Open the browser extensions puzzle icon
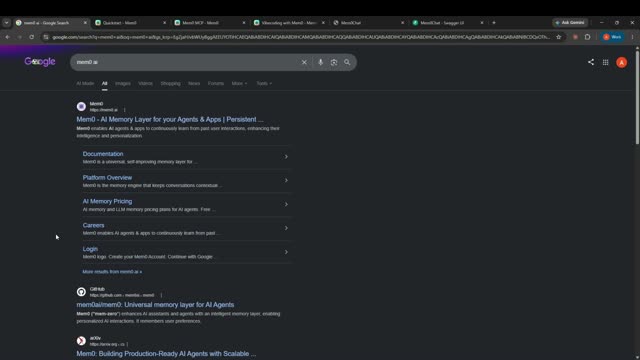The width and height of the screenshot is (640, 360). (x=587, y=37)
